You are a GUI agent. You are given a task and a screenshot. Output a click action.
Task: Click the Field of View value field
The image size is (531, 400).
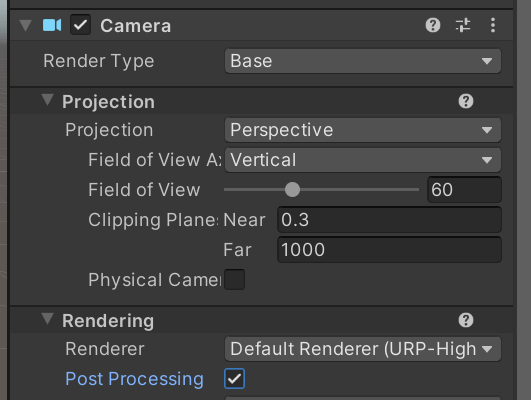pos(464,190)
